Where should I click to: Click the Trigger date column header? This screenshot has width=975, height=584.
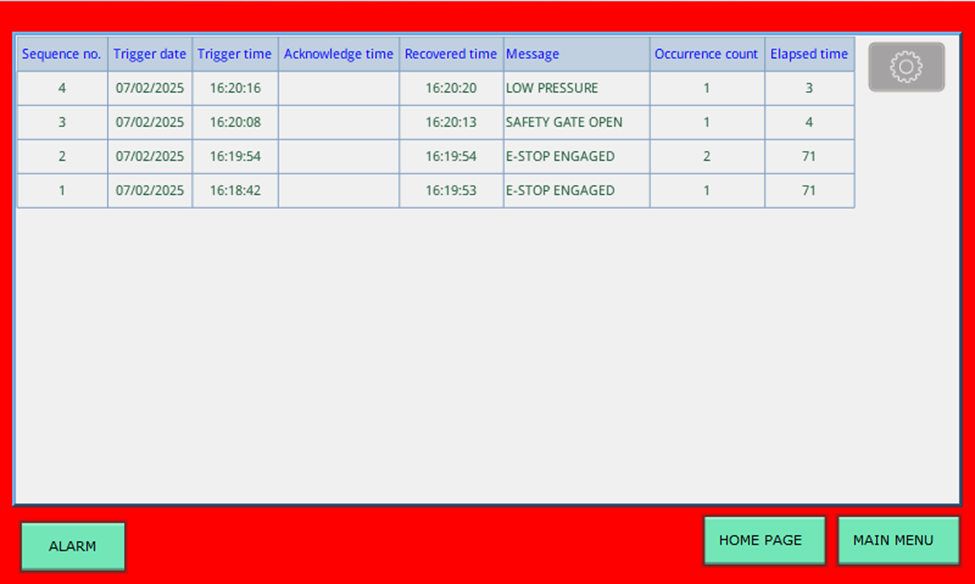click(x=150, y=54)
